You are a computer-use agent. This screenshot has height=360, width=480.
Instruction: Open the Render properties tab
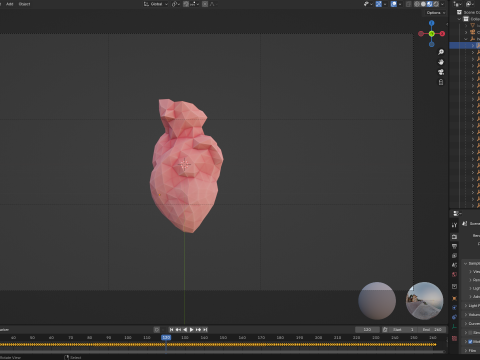tap(454, 237)
